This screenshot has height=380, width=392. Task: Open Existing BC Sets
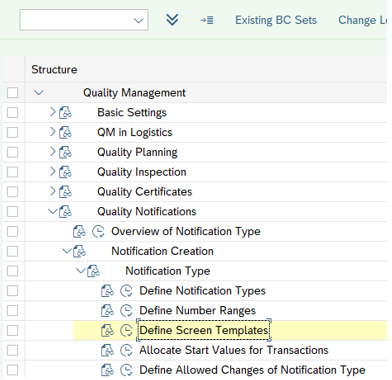point(276,20)
